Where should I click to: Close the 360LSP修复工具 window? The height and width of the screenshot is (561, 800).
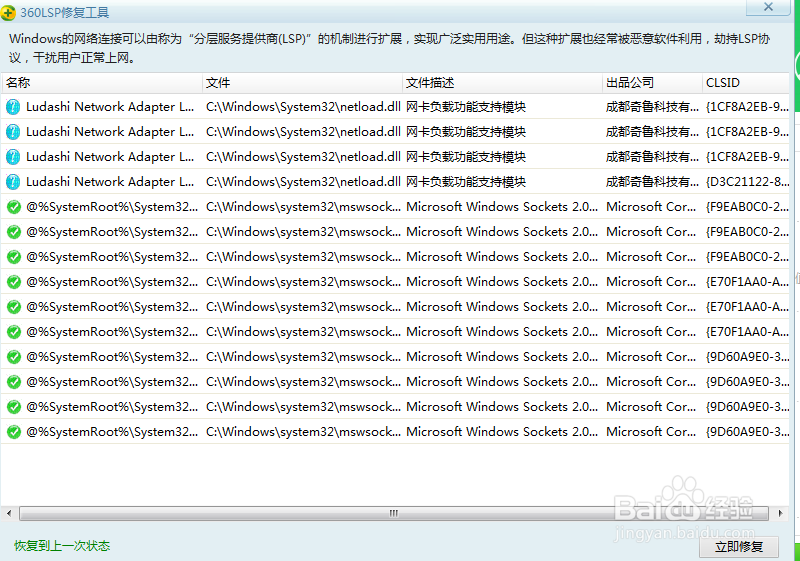(x=768, y=7)
